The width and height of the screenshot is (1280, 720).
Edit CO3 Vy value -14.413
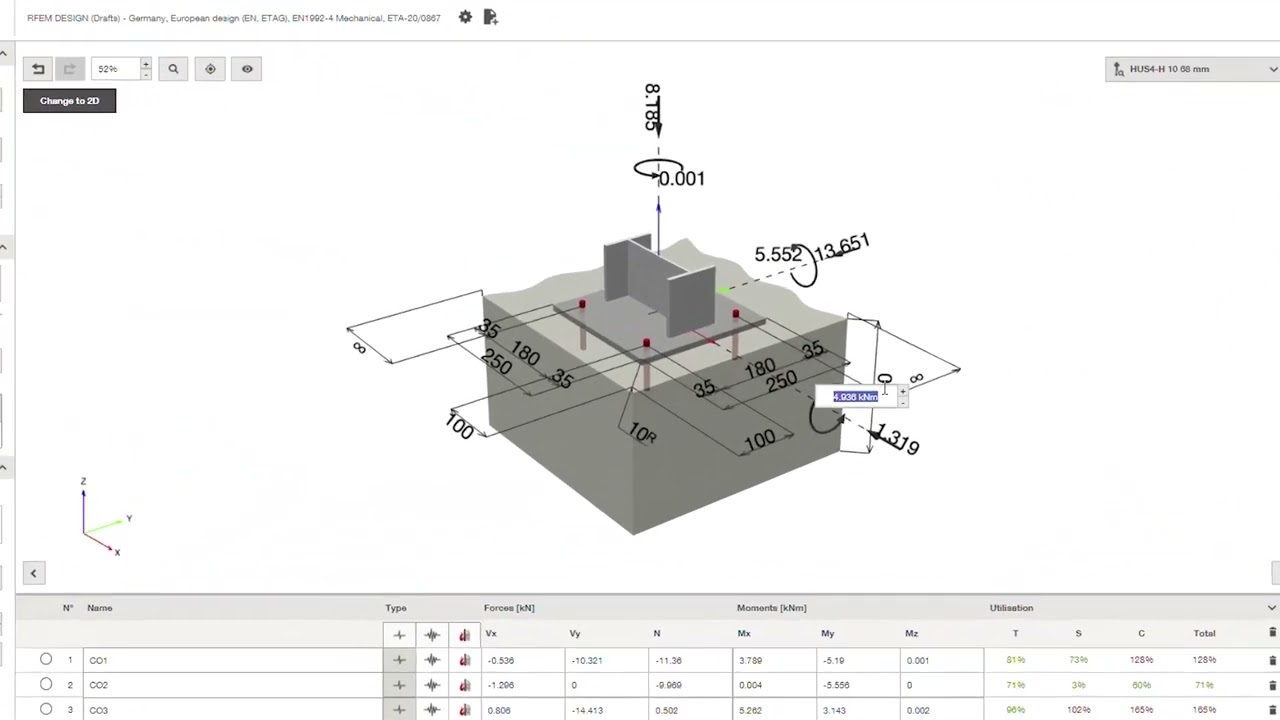tap(606, 710)
